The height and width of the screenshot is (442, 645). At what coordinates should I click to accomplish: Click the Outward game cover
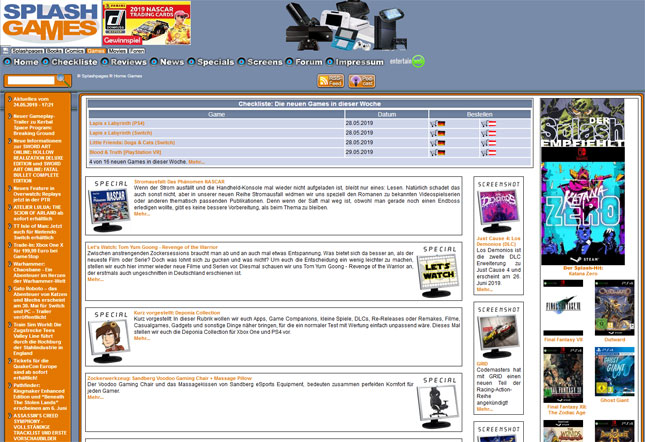[x=615, y=308]
